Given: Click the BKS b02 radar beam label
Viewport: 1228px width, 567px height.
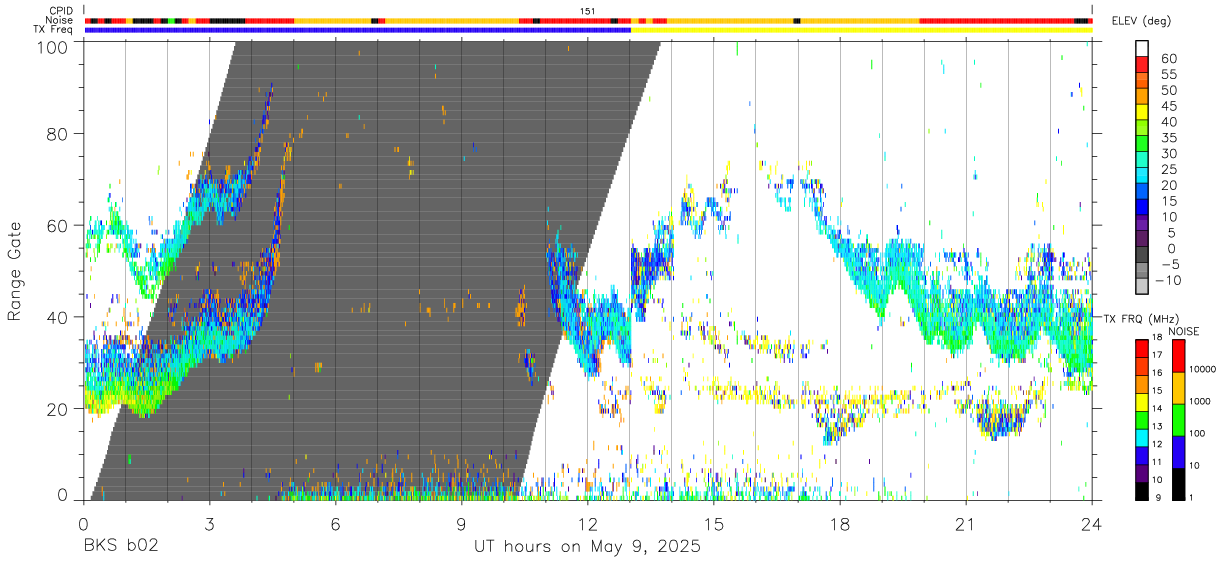Looking at the screenshot, I should coord(121,548).
